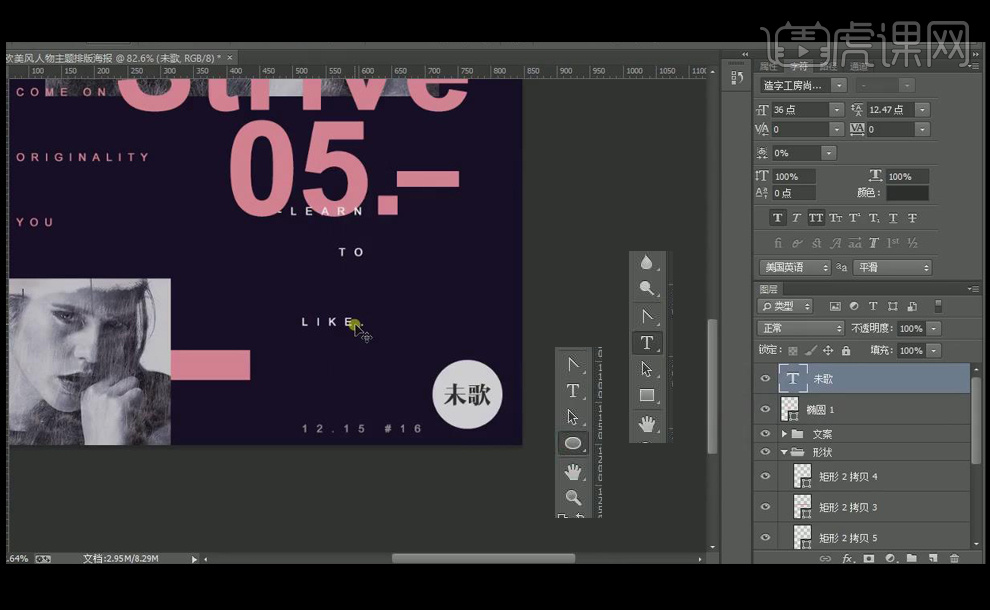990x610 pixels.
Task: Switch to the 路径 tab
Action: [828, 66]
